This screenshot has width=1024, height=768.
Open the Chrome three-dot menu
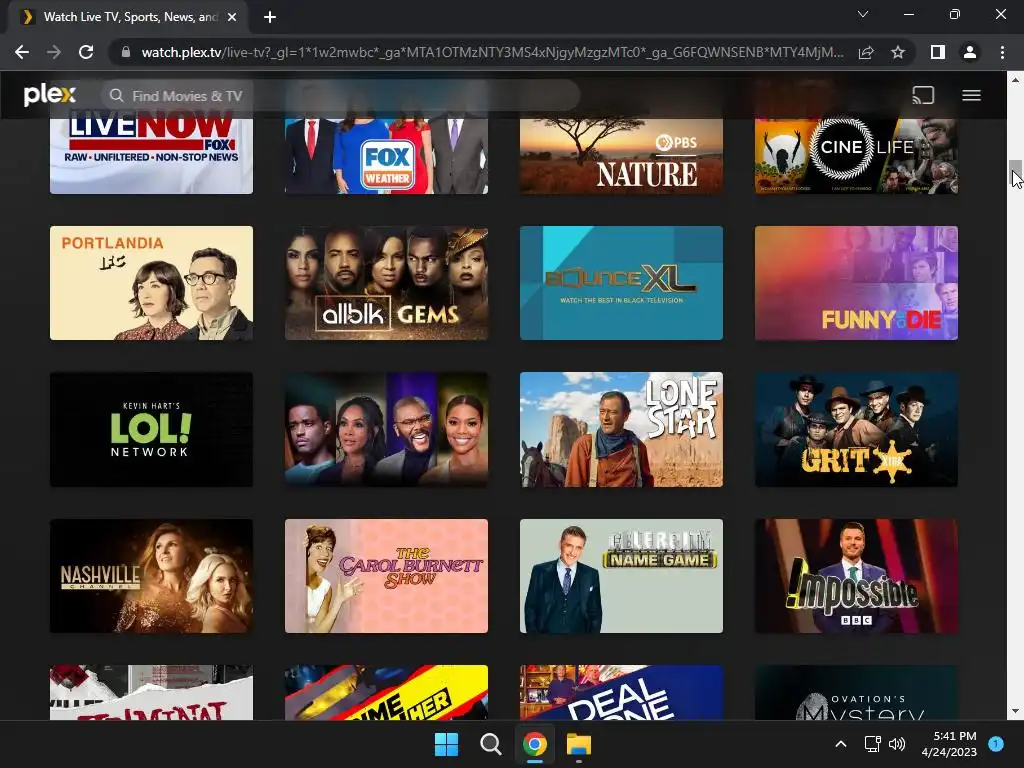[1002, 52]
